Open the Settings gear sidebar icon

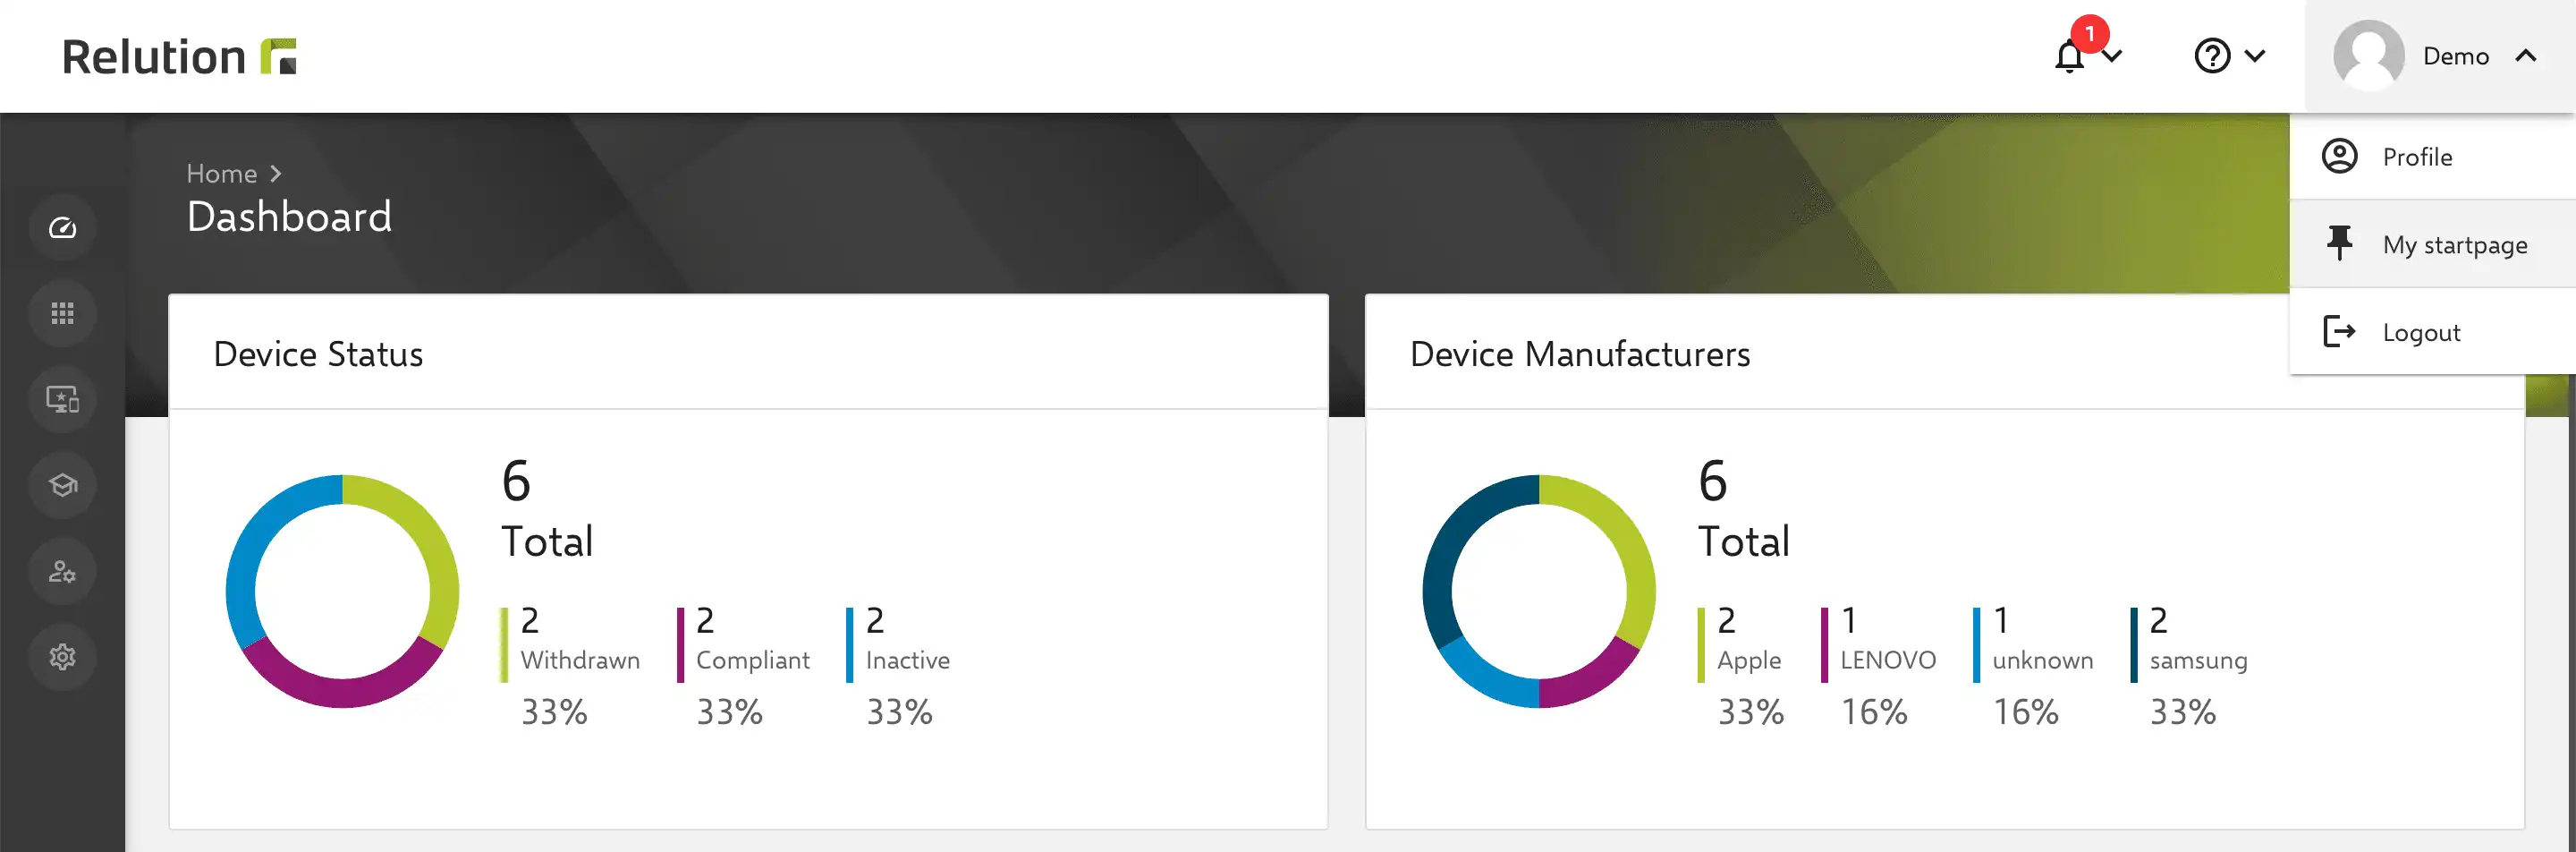tap(62, 657)
